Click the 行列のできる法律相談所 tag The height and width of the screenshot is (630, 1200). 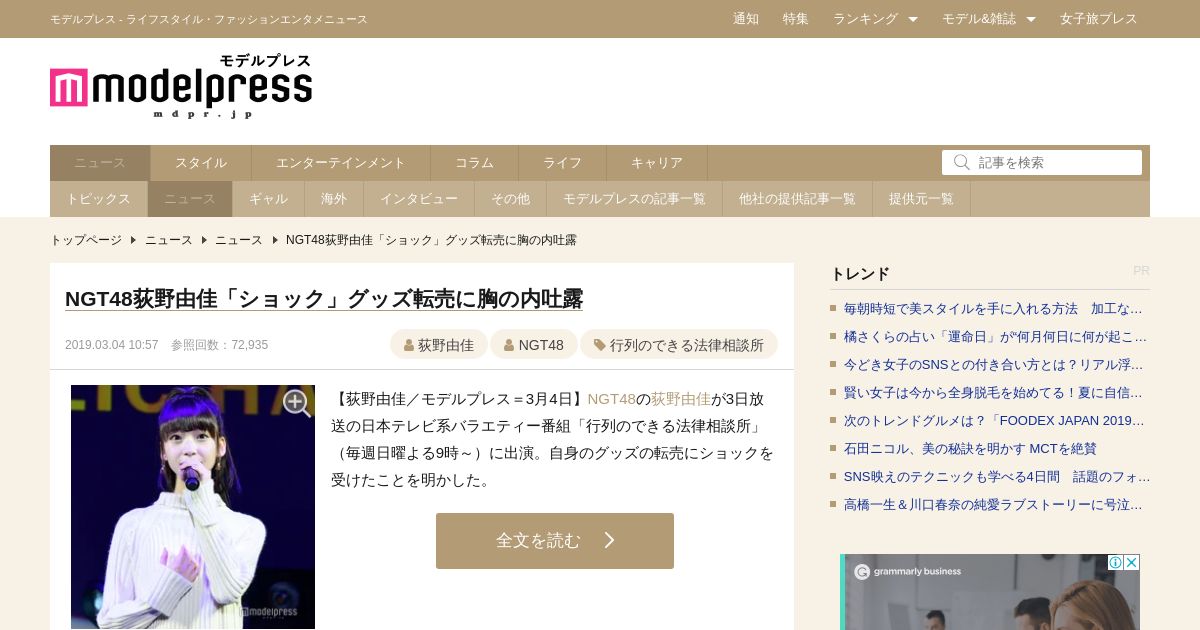(x=679, y=345)
